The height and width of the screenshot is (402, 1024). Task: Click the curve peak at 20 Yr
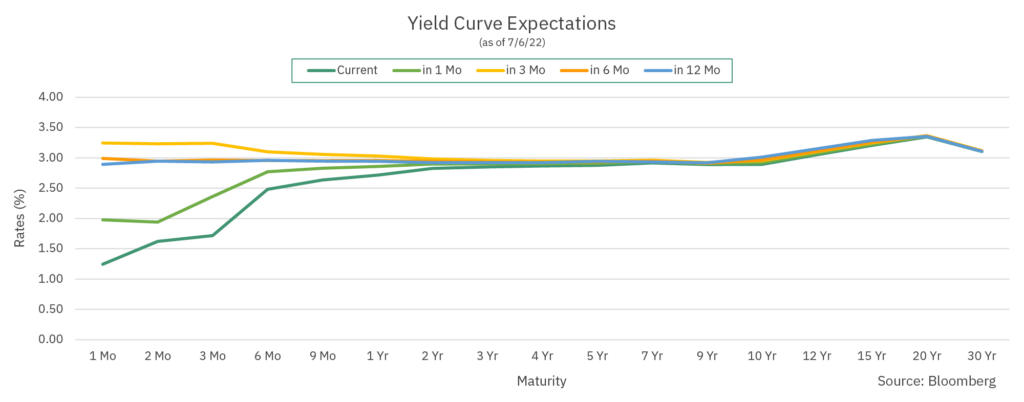(x=927, y=136)
